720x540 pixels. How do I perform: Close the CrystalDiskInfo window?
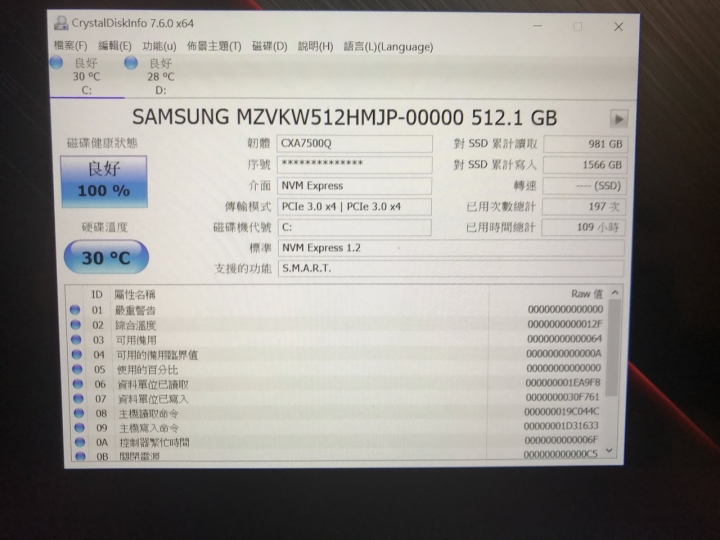click(619, 27)
